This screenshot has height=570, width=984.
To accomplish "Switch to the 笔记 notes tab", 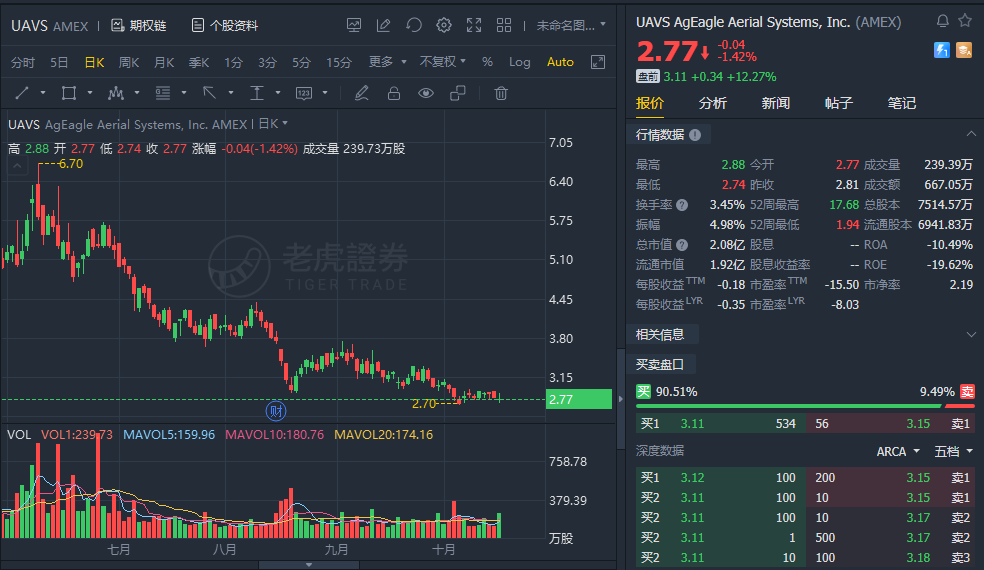I will (902, 103).
